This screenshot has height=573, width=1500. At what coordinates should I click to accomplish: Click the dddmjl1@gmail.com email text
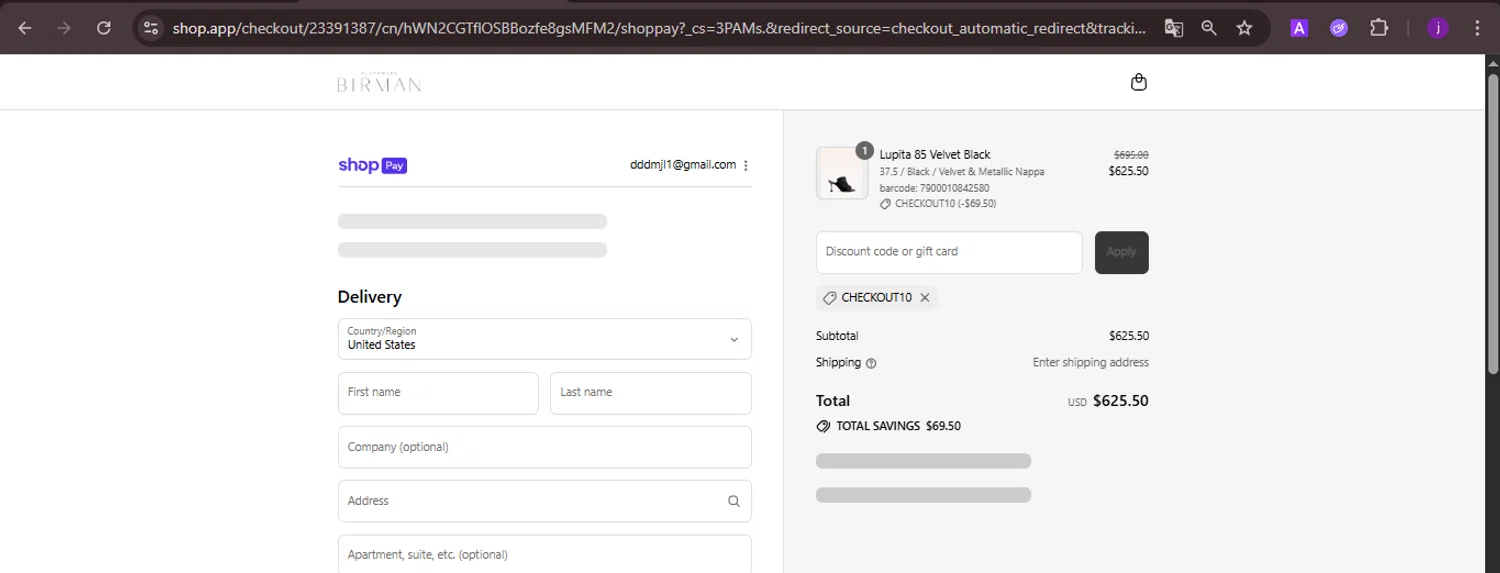[683, 165]
